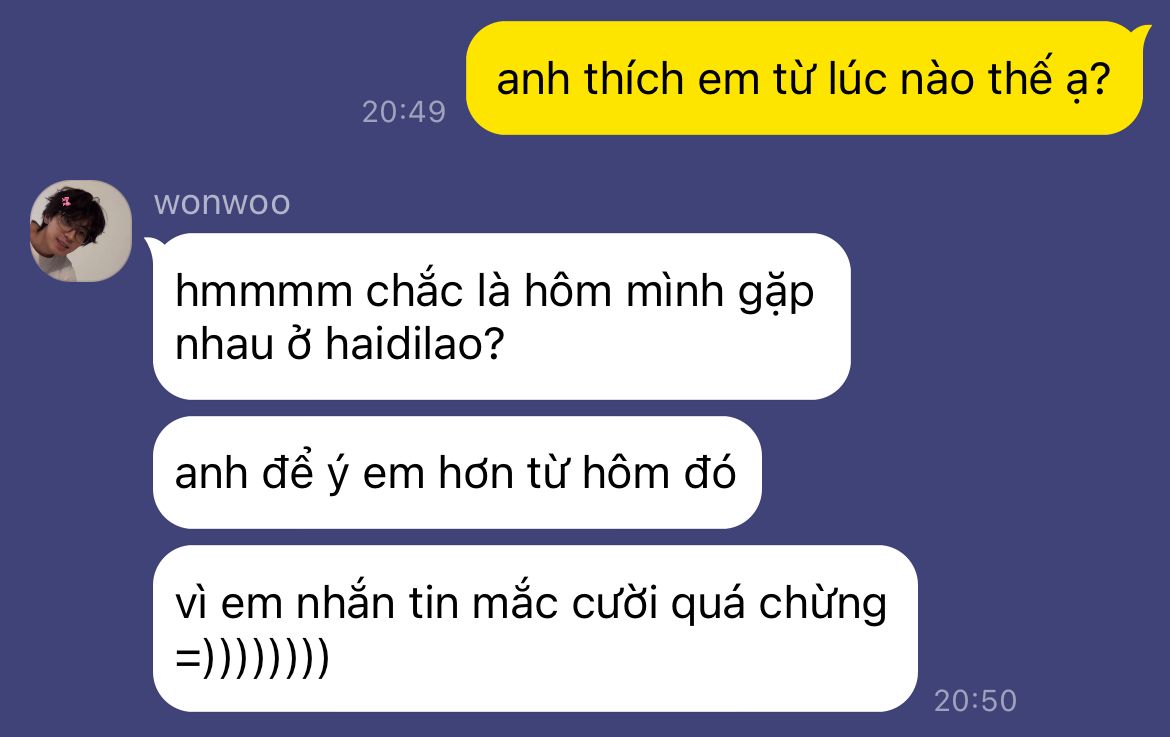The height and width of the screenshot is (737, 1170).
Task: Click the word "haidilao?" in wonwoo's reply
Action: pyautogui.click(x=416, y=345)
